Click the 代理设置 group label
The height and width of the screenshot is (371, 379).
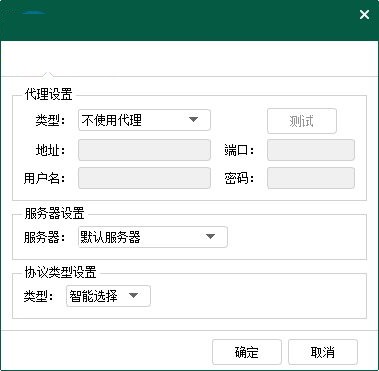point(48,95)
